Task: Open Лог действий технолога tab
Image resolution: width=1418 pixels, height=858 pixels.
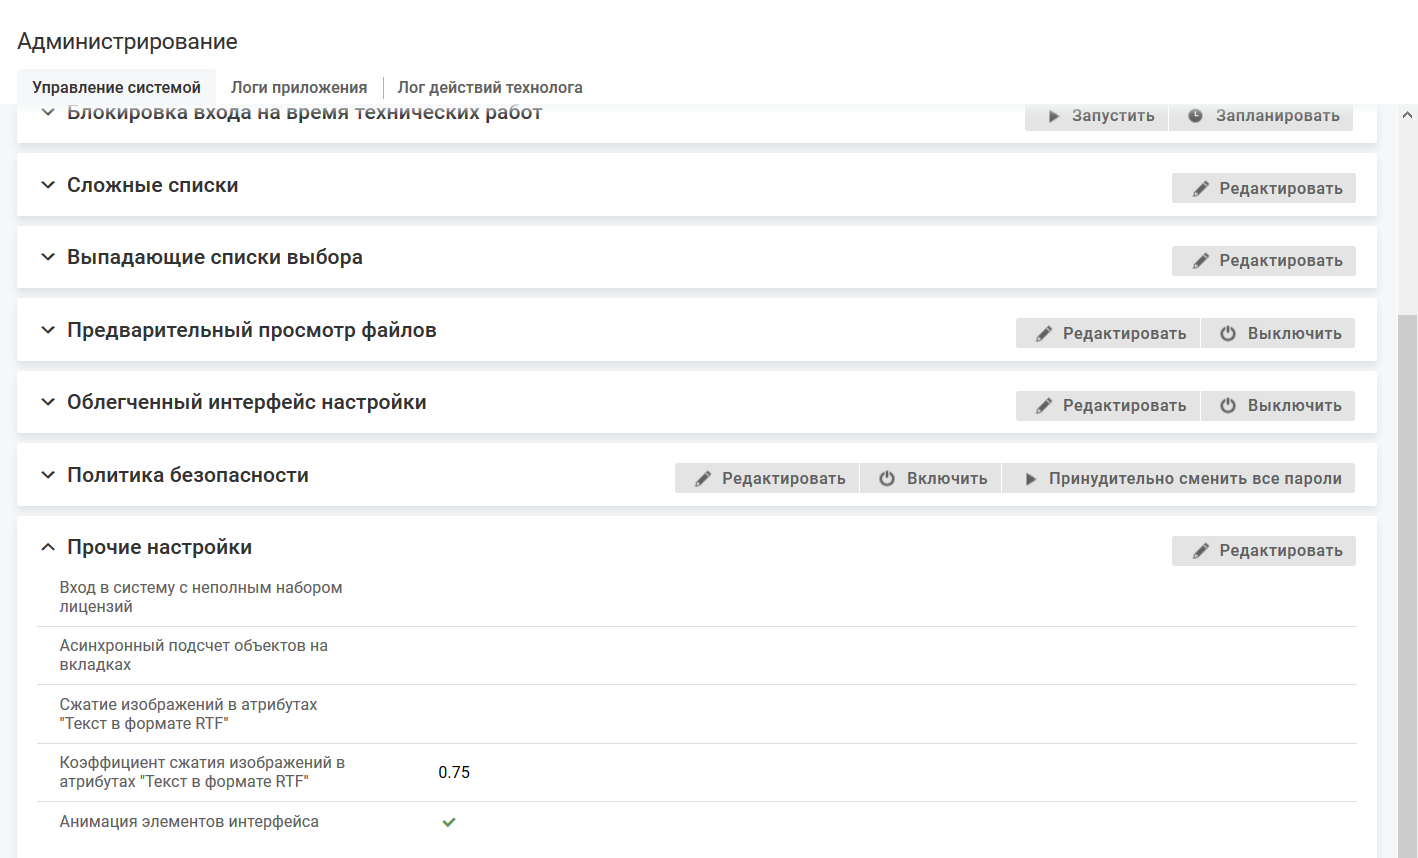Action: 490,87
